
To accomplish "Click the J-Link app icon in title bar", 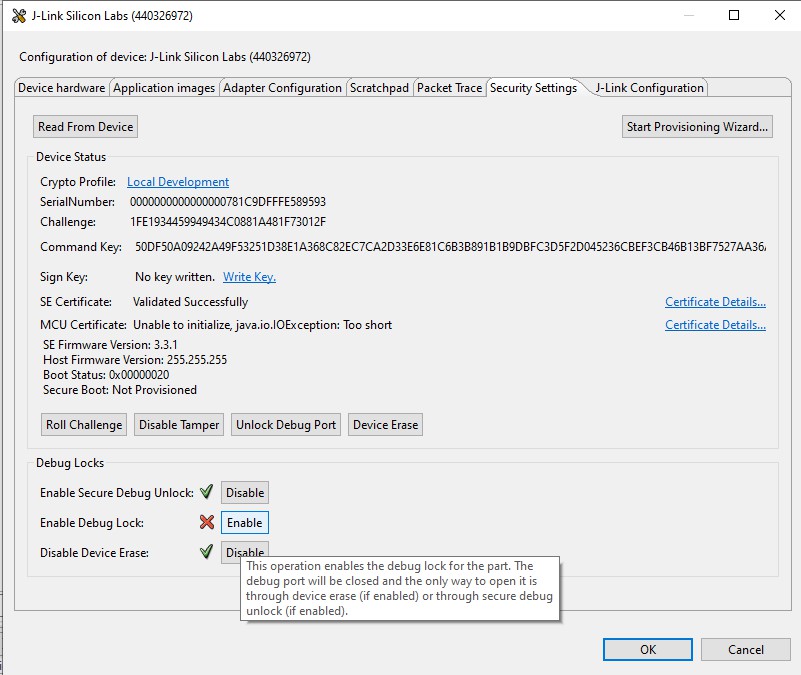I will (x=17, y=16).
